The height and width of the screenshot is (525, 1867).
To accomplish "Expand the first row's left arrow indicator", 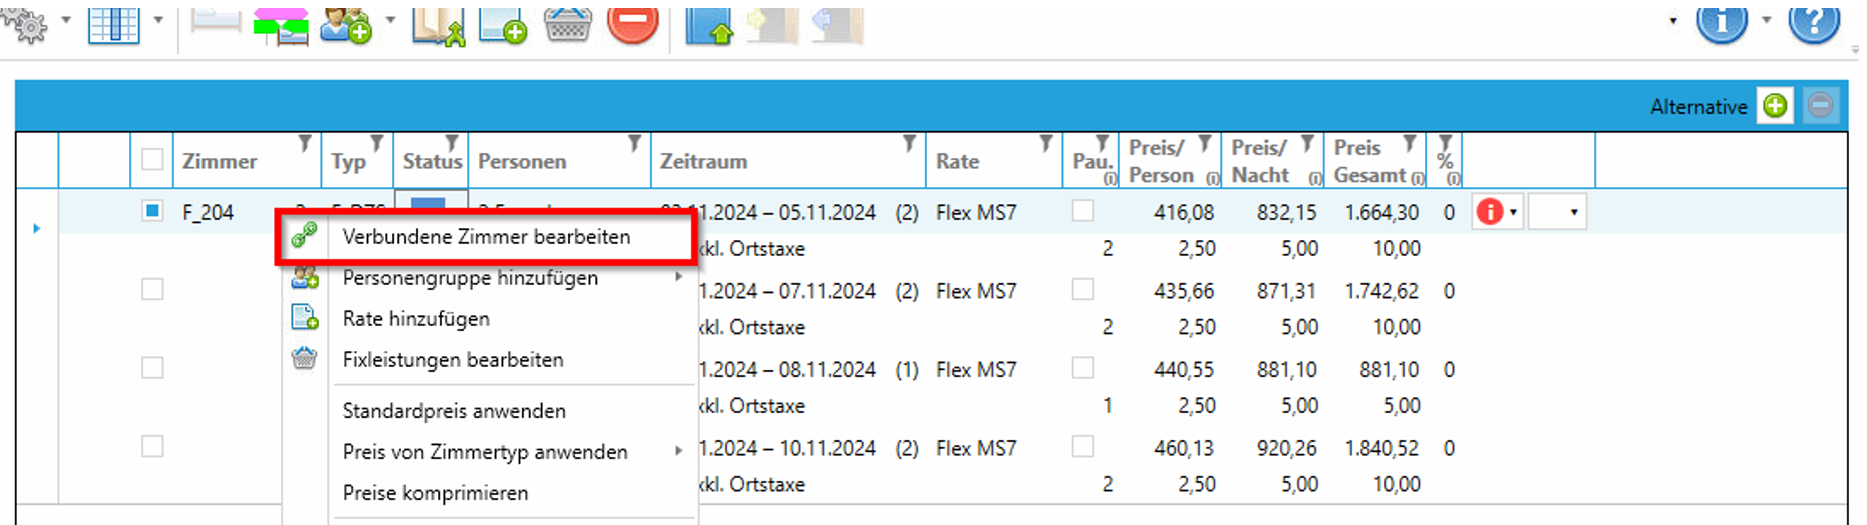I will click(37, 229).
